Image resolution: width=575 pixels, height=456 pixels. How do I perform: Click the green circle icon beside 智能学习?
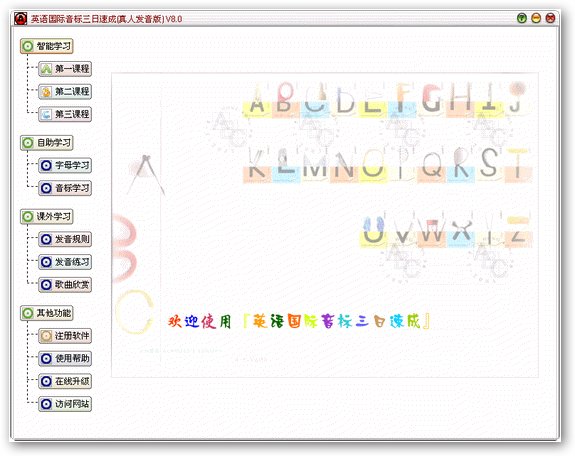[28, 46]
